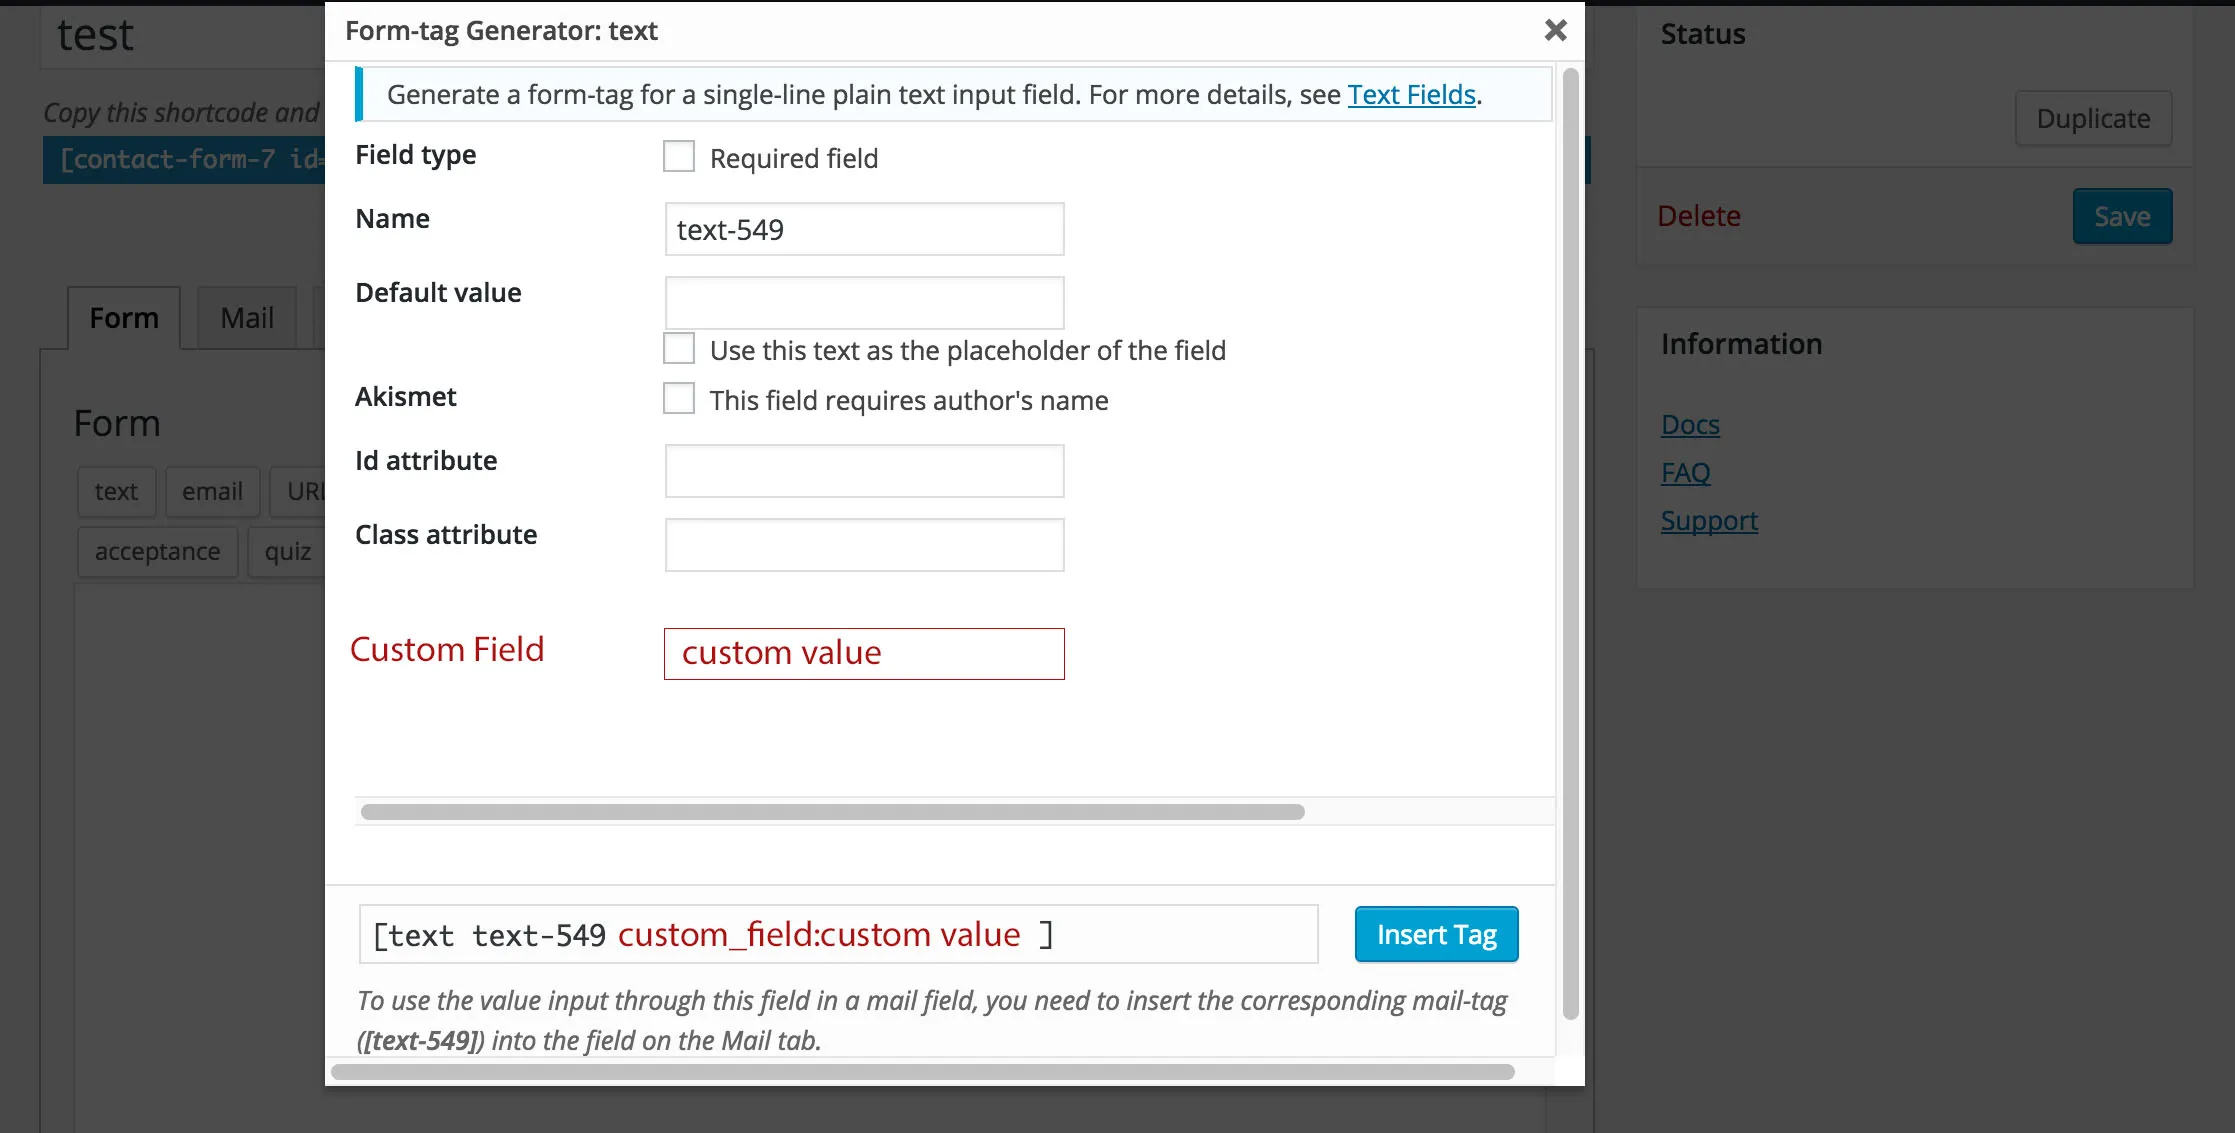Viewport: 2235px width, 1133px height.
Task: Click the generated form-tag text box
Action: pos(838,935)
